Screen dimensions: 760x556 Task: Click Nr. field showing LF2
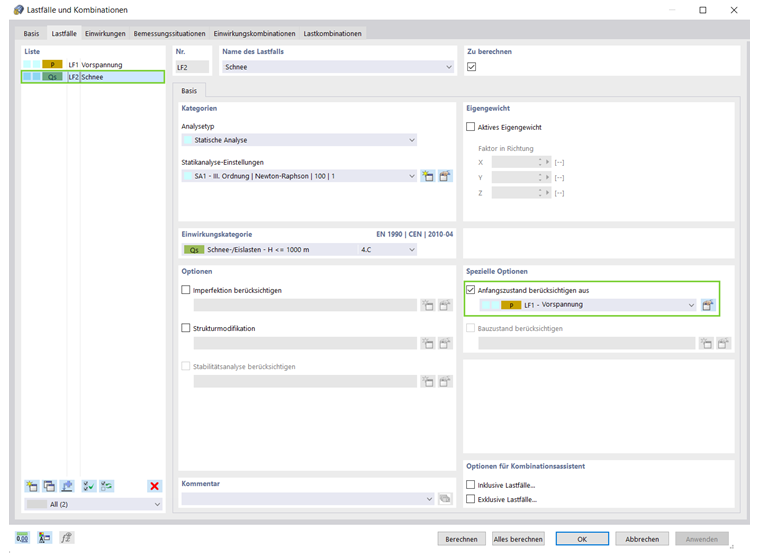click(x=192, y=67)
